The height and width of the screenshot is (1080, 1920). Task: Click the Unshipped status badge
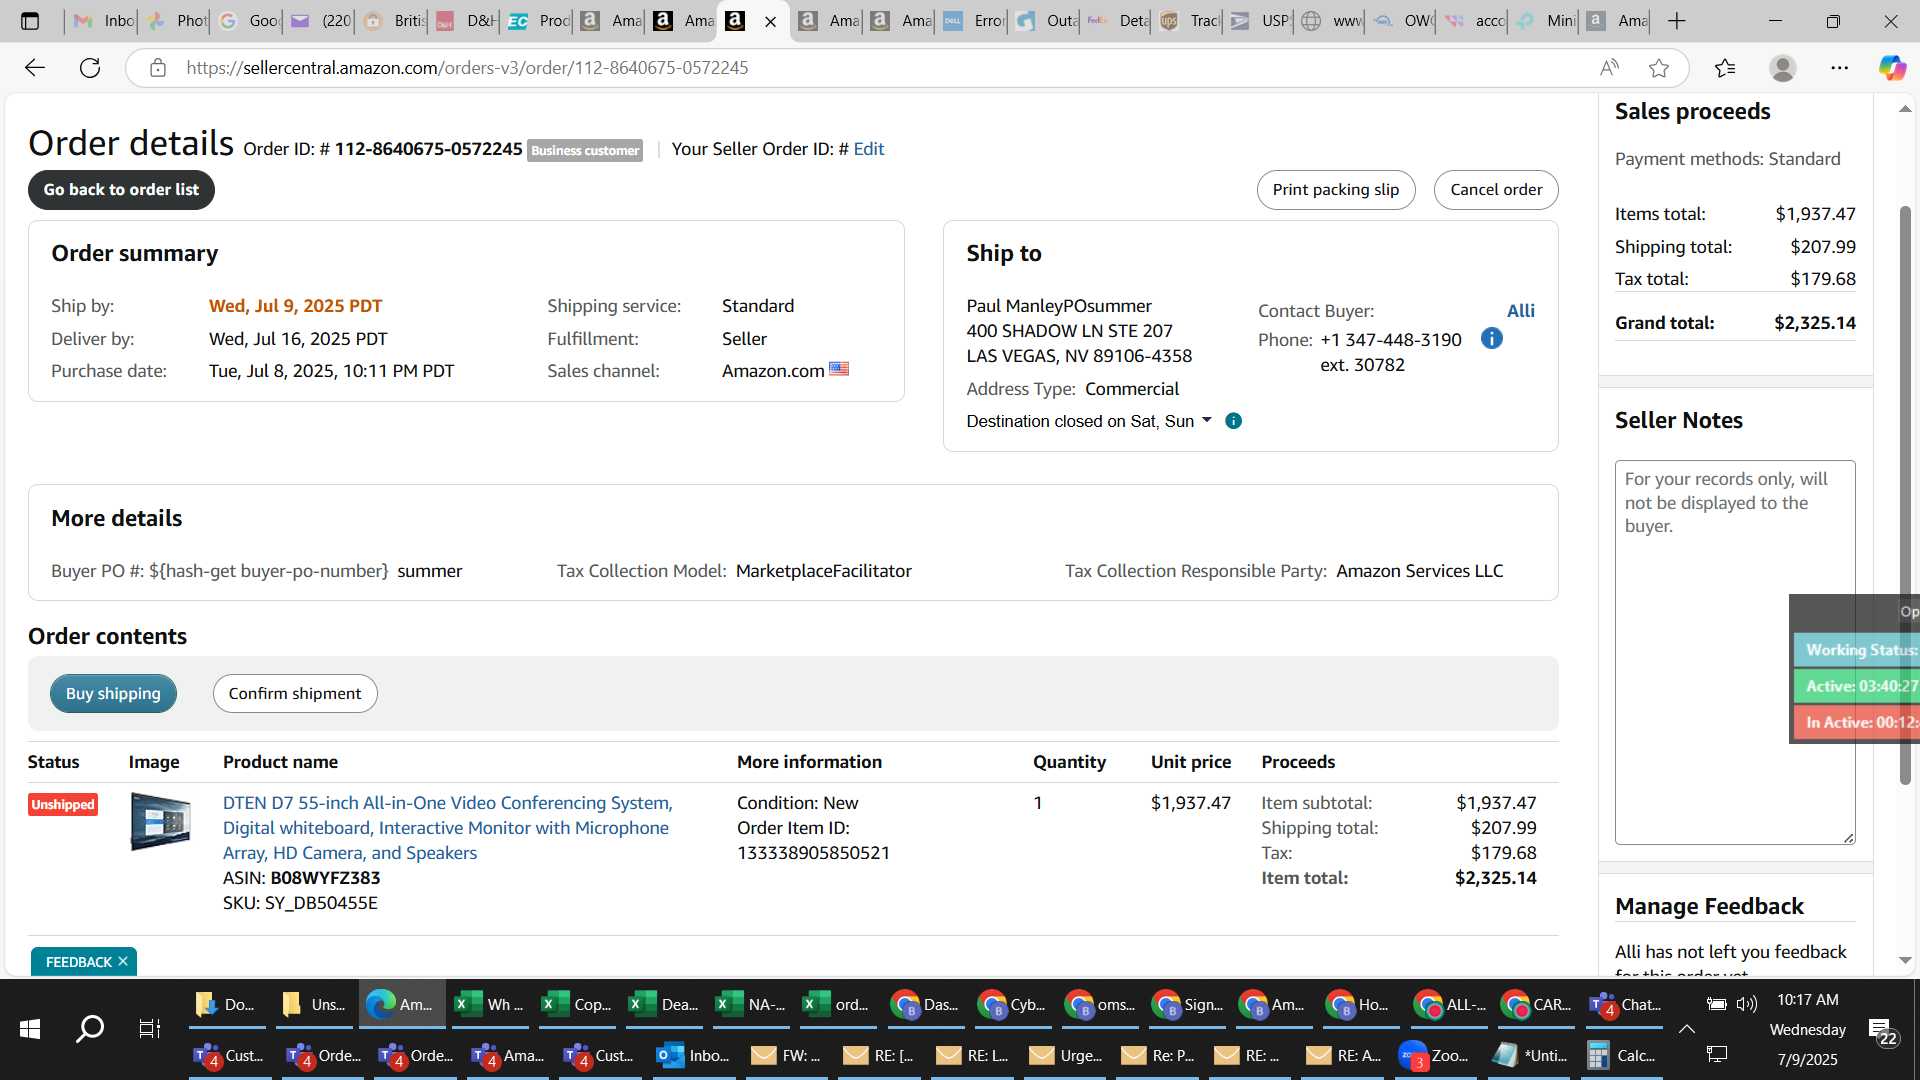63,805
